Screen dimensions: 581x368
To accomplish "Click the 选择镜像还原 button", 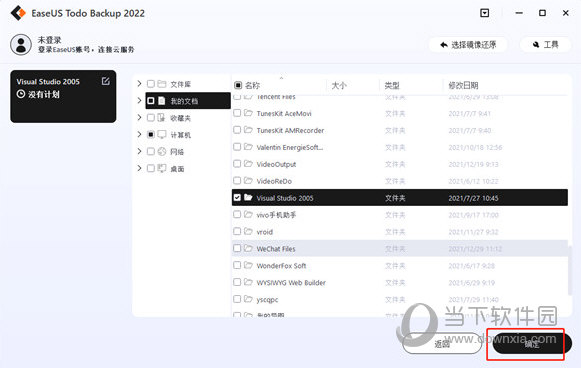I will 468,45.
